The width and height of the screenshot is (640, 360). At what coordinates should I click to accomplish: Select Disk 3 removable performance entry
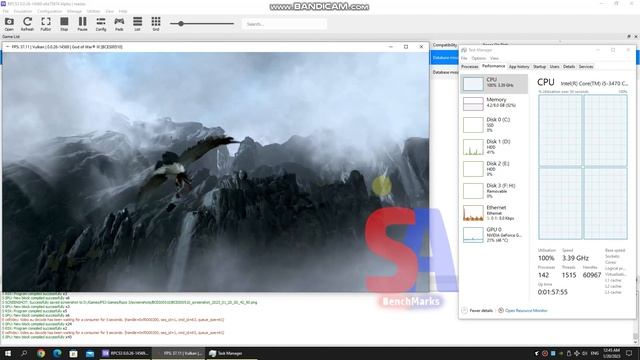(x=494, y=191)
